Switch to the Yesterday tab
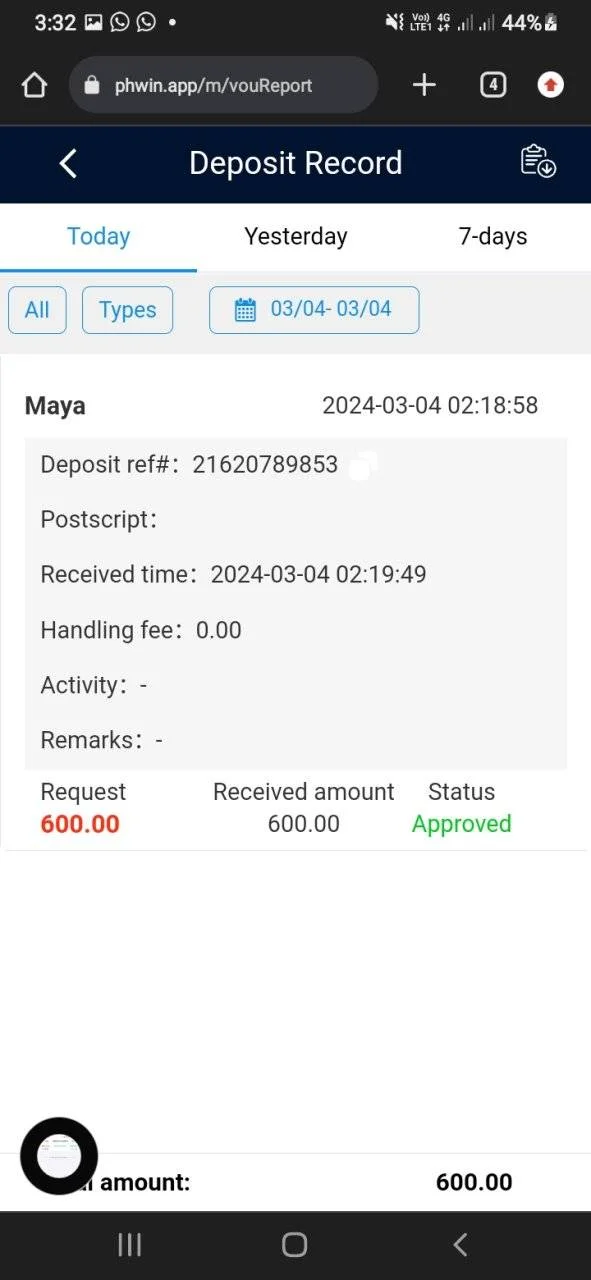The image size is (591, 1280). click(x=296, y=237)
